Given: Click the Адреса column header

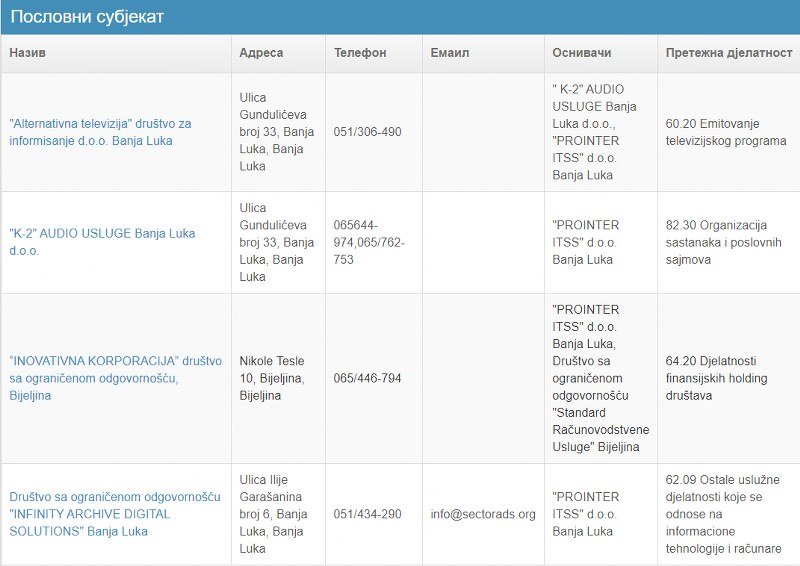Looking at the screenshot, I should [x=261, y=53].
